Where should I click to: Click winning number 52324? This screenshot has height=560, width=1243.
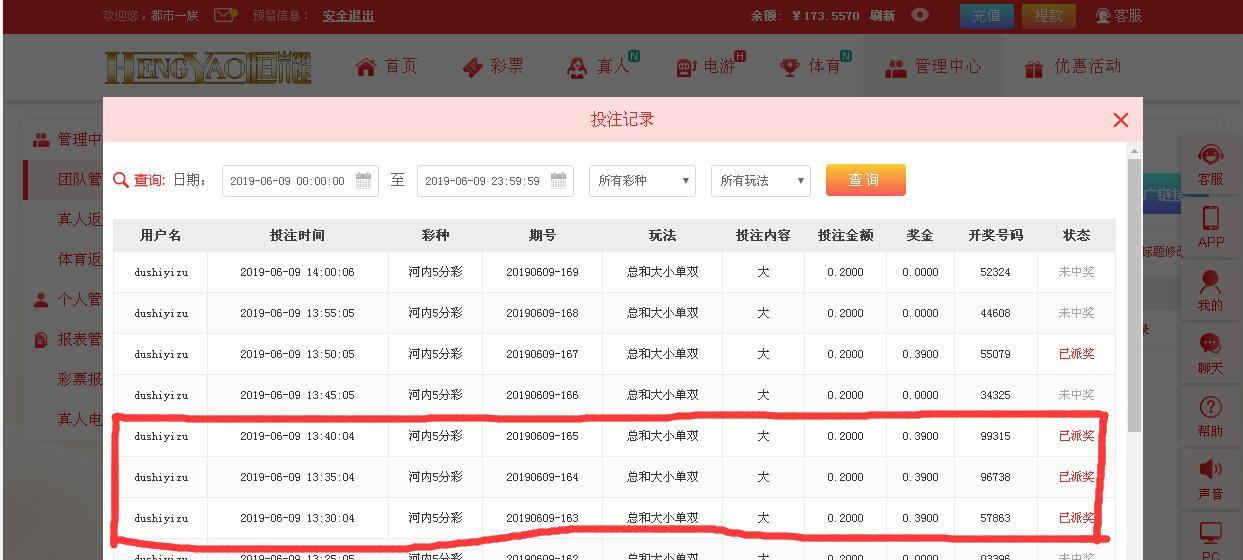click(995, 272)
